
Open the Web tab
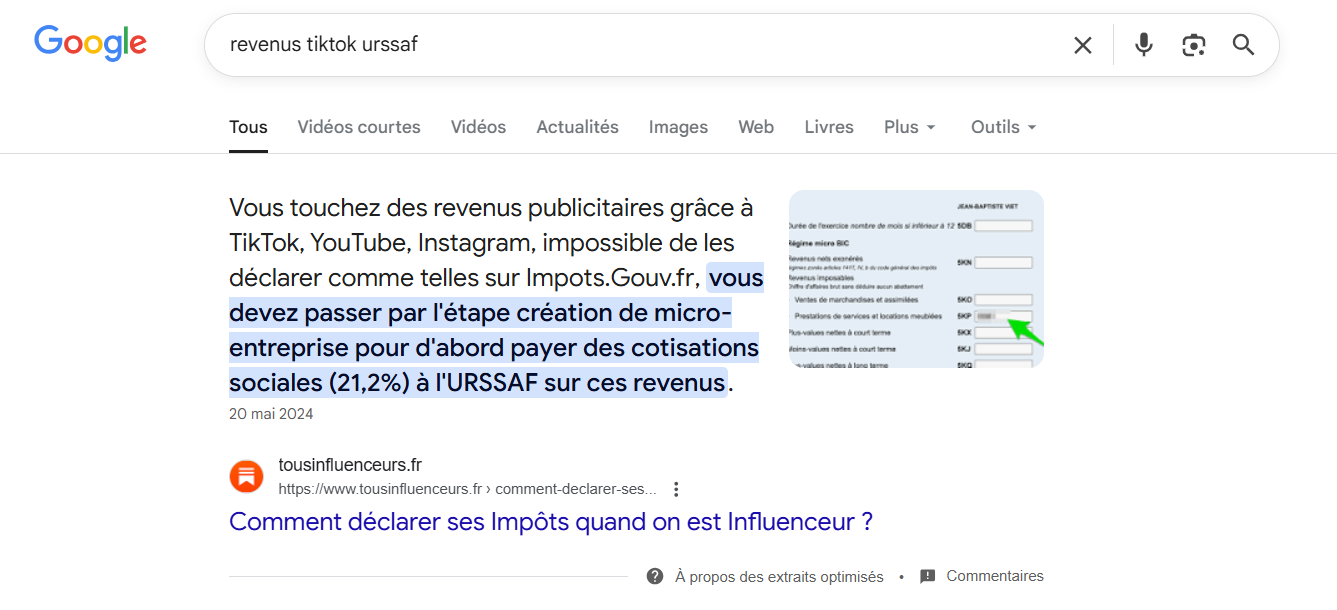756,128
